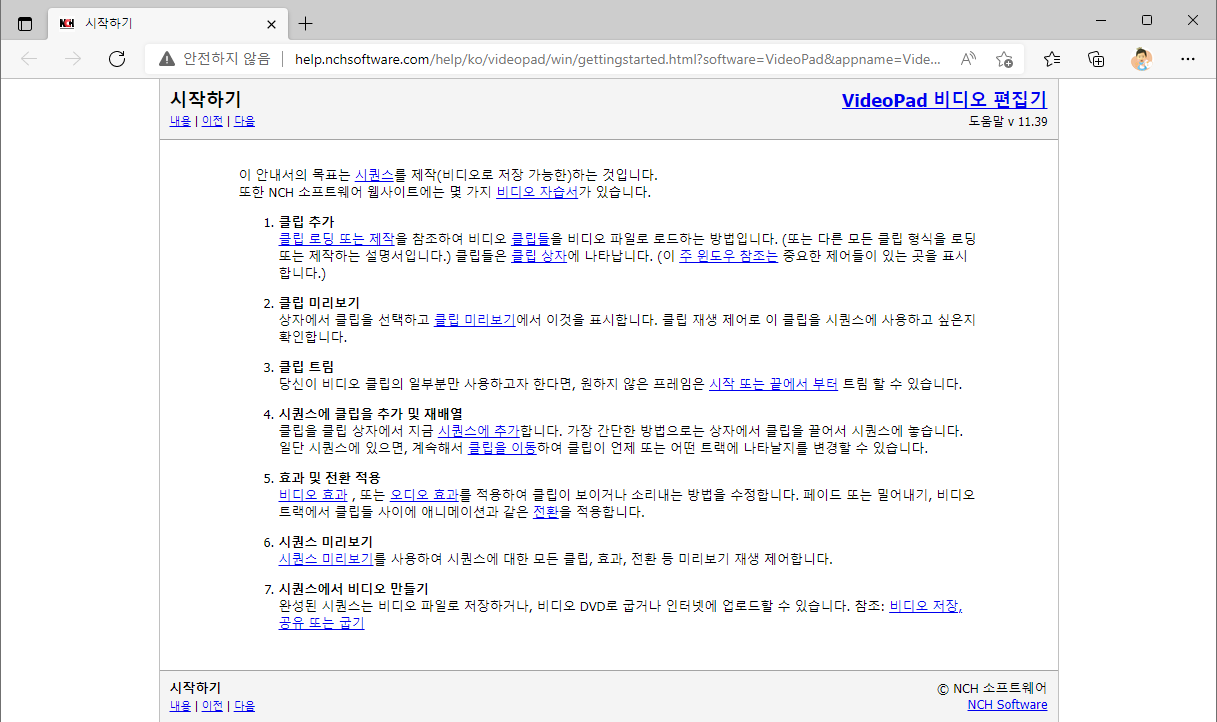1217x722 pixels.
Task: Click the 클립 추가 step heading
Action: (x=307, y=222)
